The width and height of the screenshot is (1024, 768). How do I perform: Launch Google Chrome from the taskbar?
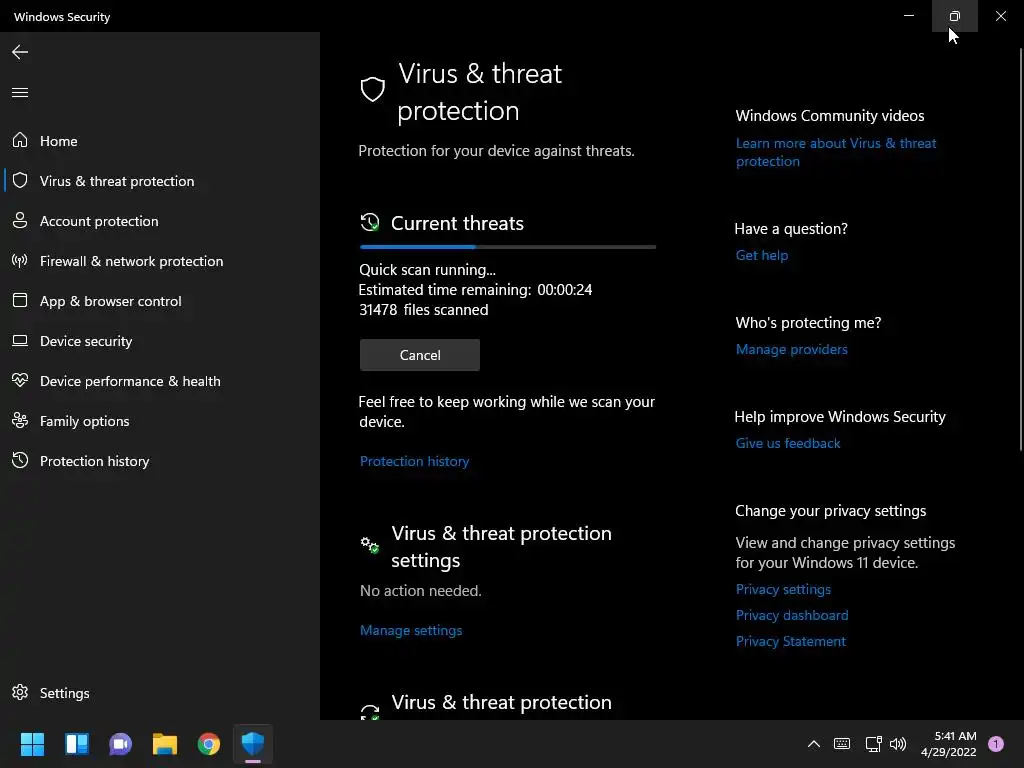(209, 744)
